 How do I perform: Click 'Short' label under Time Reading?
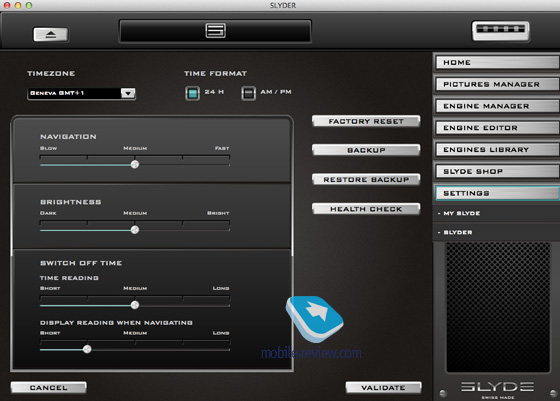pyautogui.click(x=50, y=288)
